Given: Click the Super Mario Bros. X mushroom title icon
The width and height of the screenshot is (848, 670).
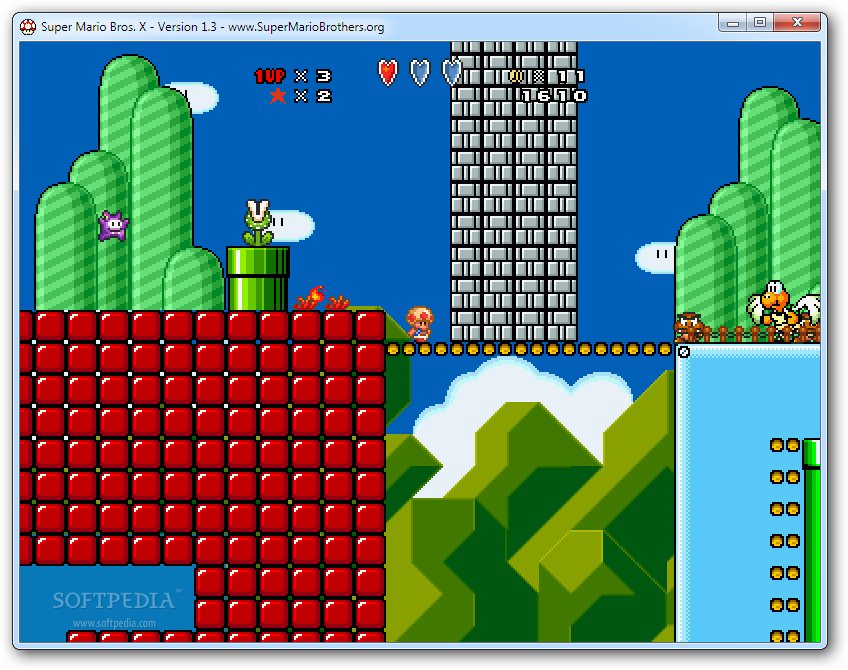Looking at the screenshot, I should [x=28, y=26].
